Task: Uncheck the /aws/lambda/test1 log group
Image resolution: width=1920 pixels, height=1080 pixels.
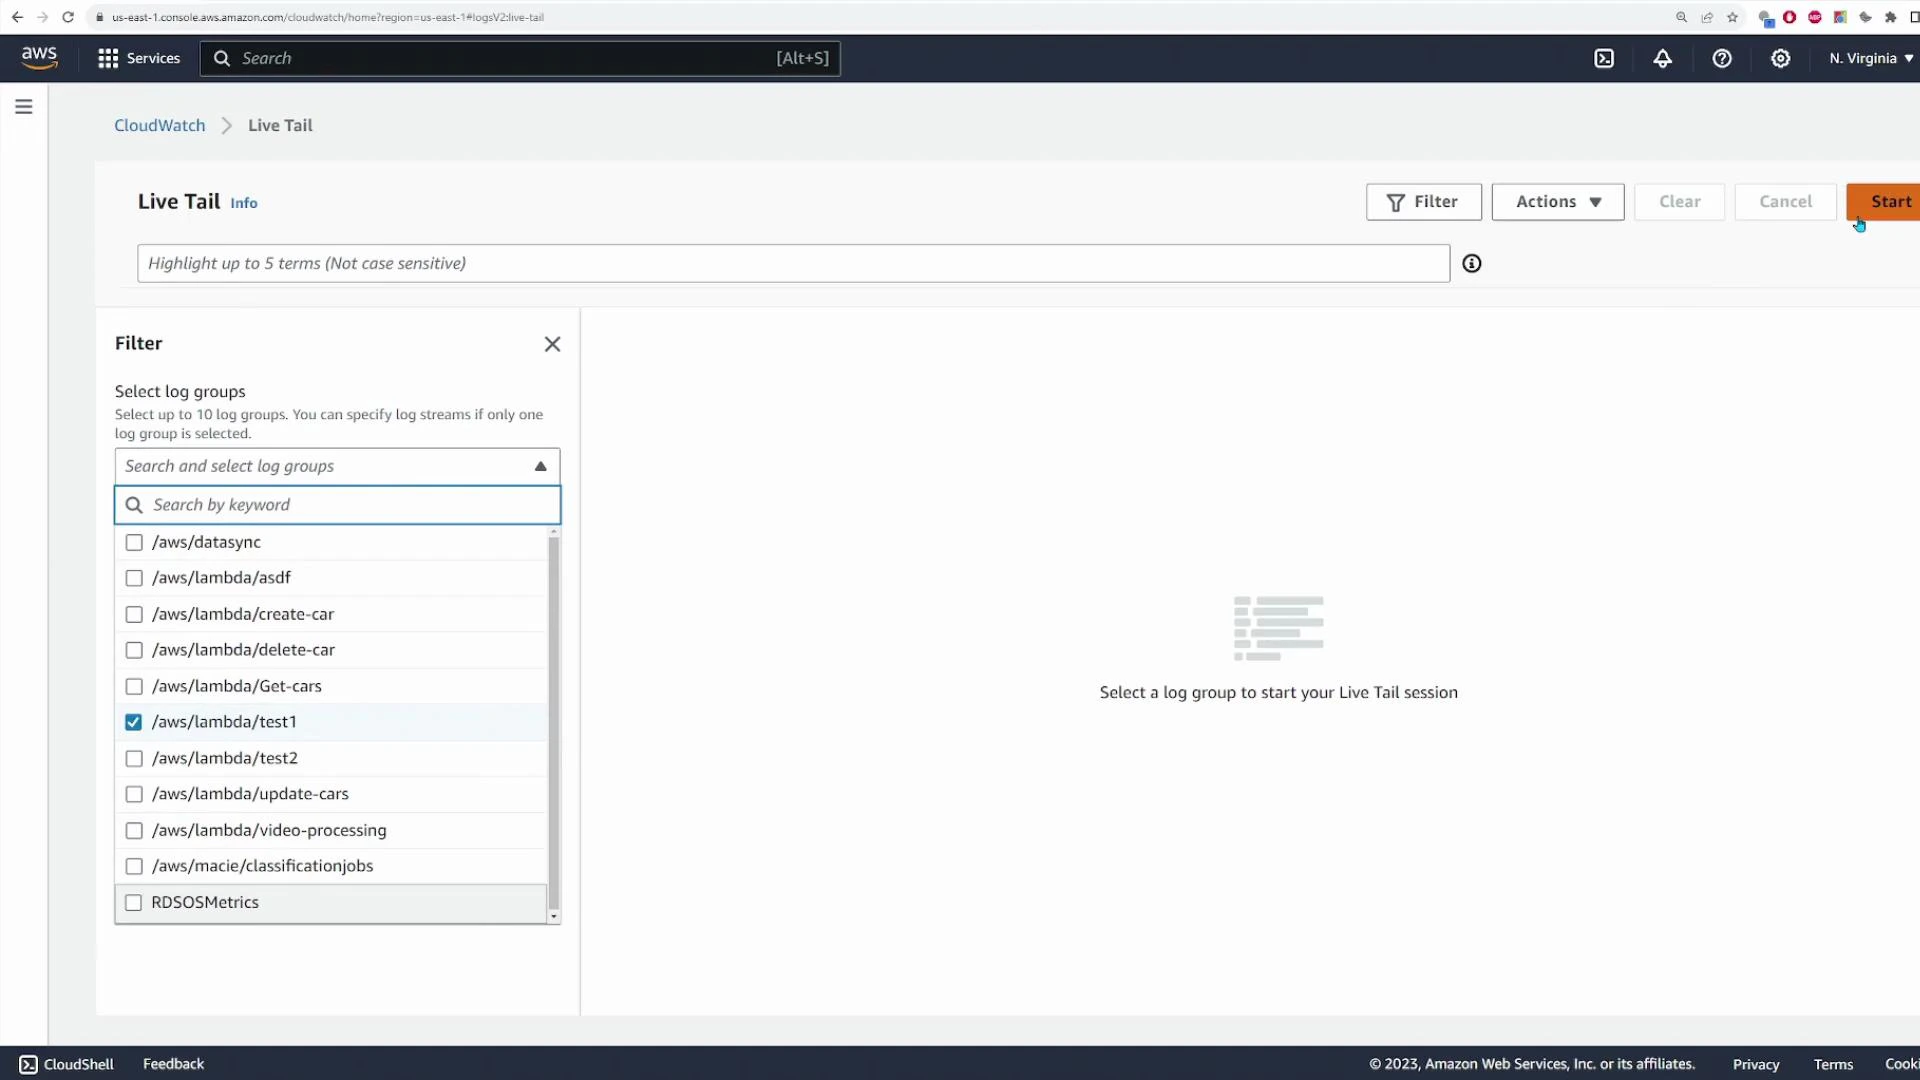Action: point(134,721)
